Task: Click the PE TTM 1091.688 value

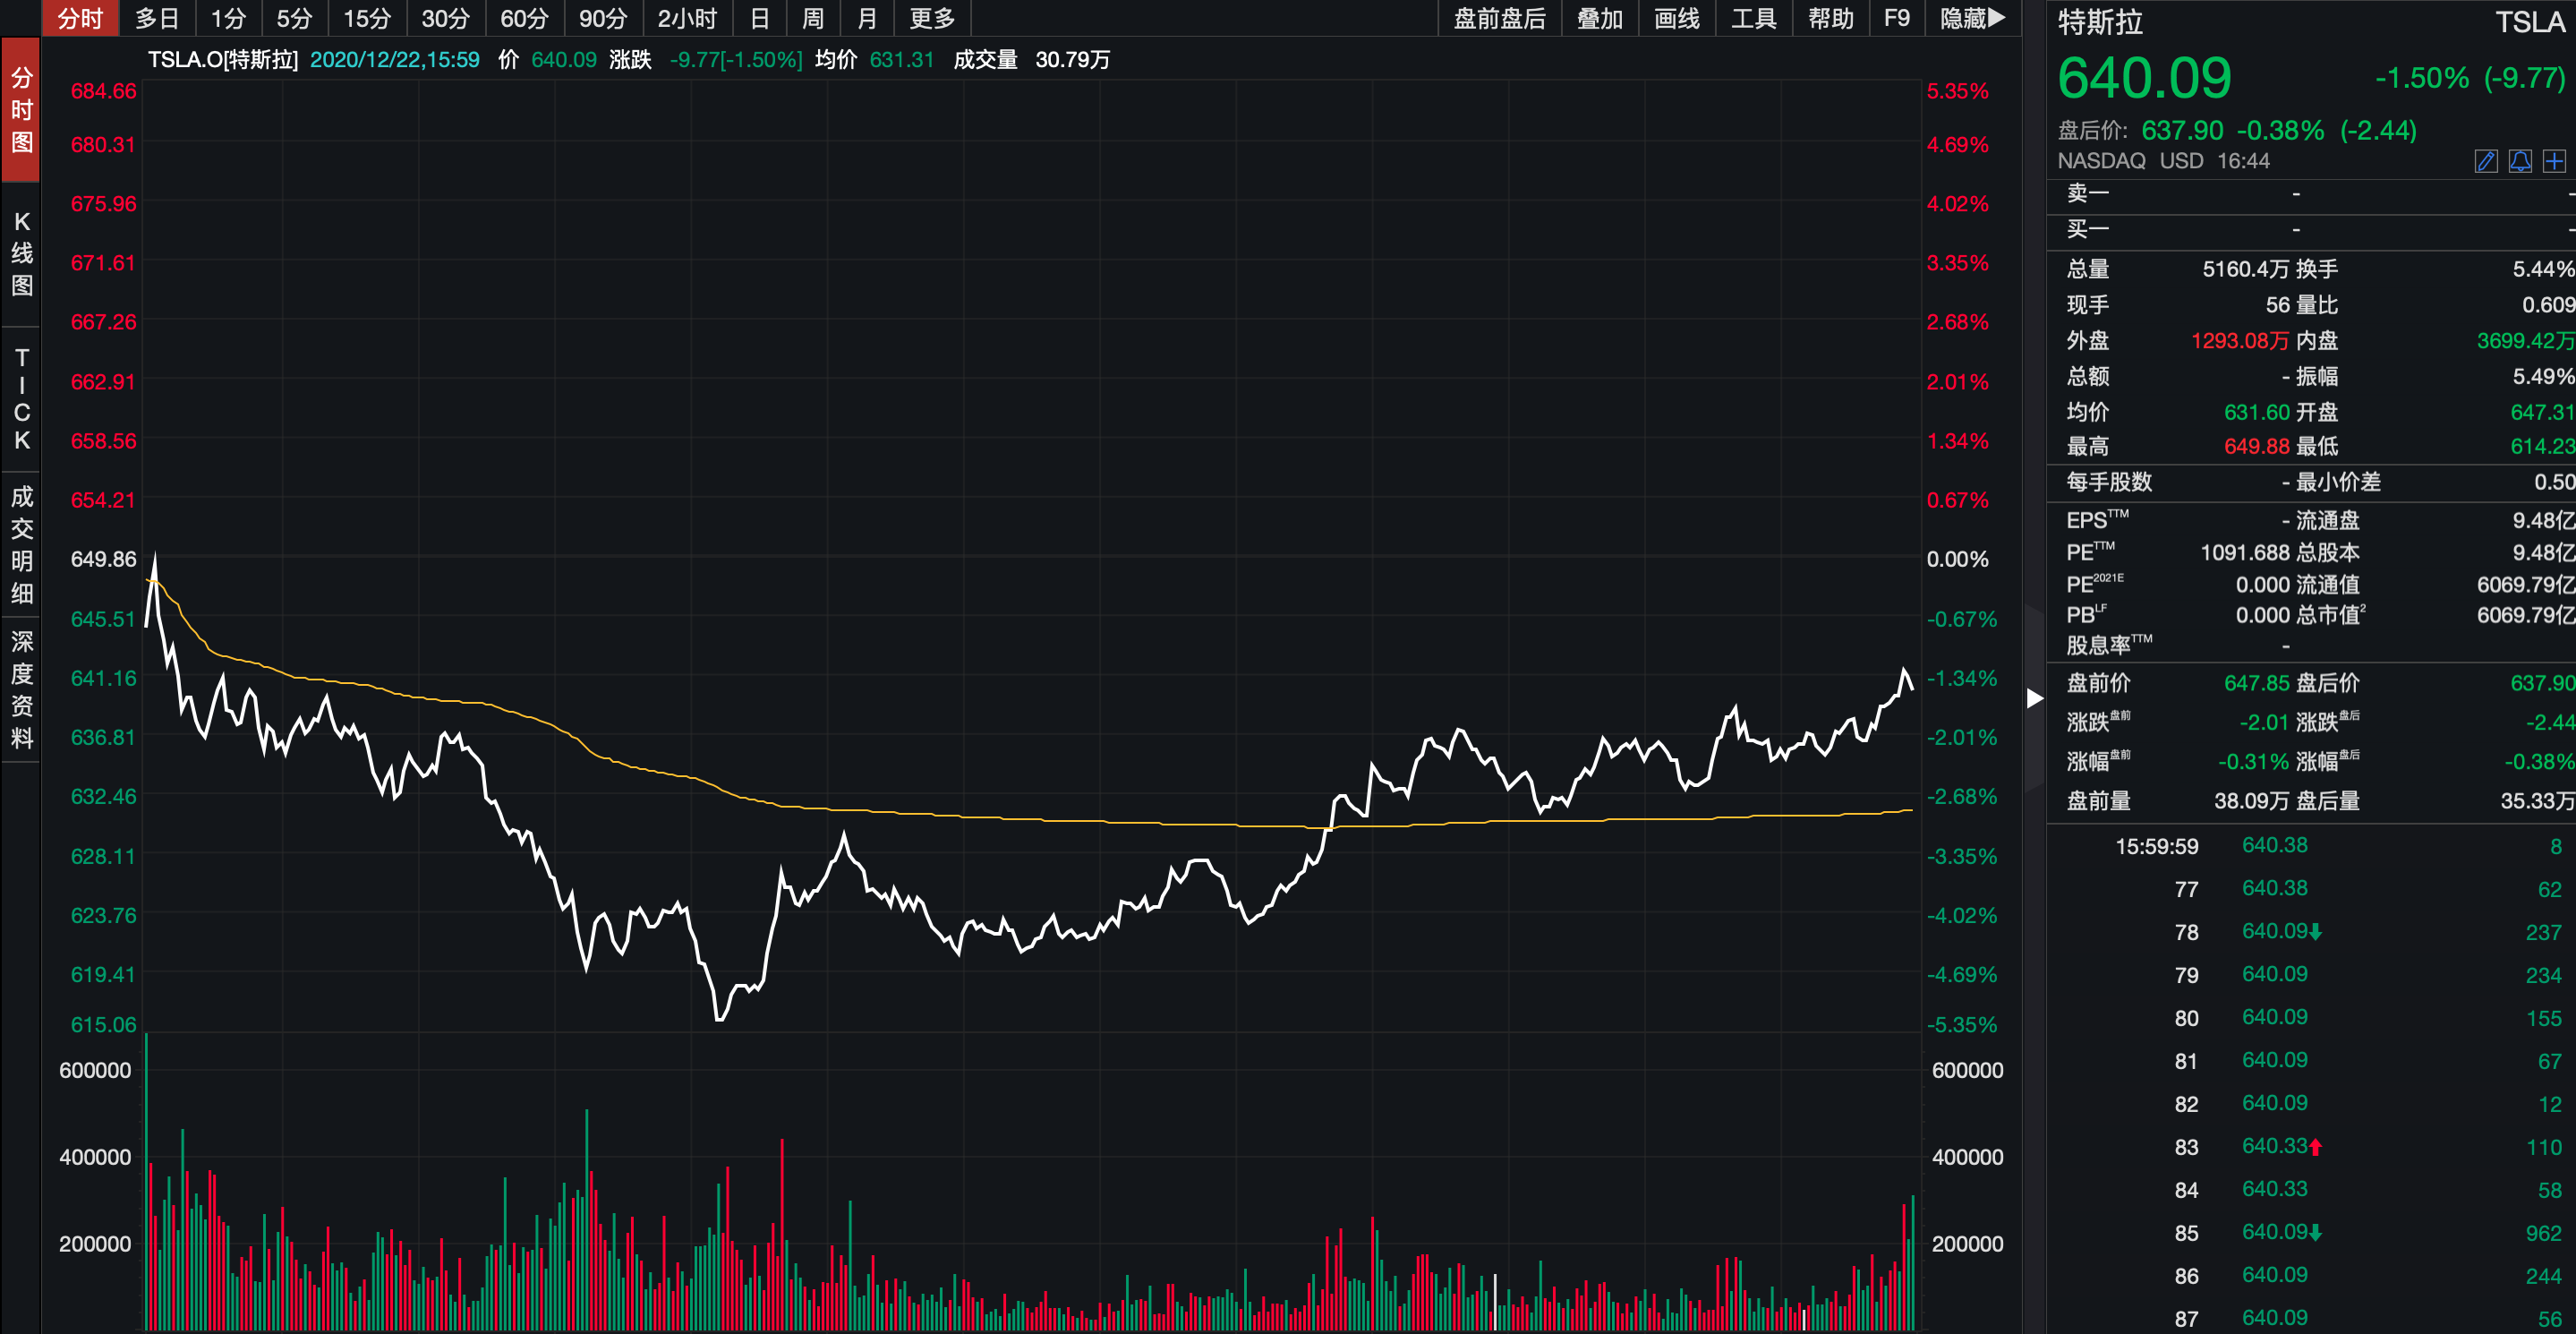Action: (2244, 552)
